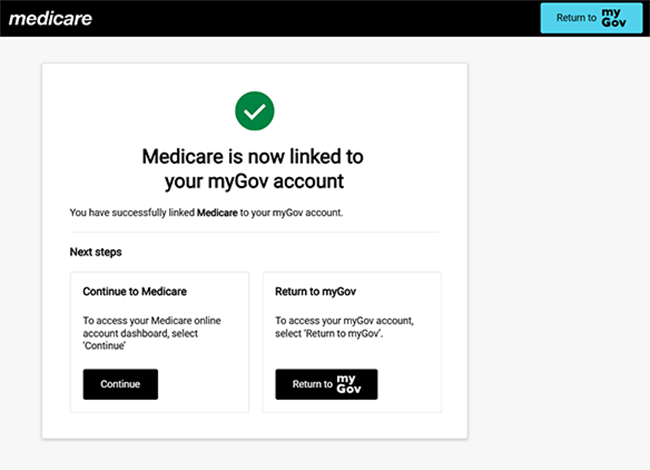
Task: Click empty space in the Continue to Medicare card
Action: pyautogui.click(x=205, y=385)
